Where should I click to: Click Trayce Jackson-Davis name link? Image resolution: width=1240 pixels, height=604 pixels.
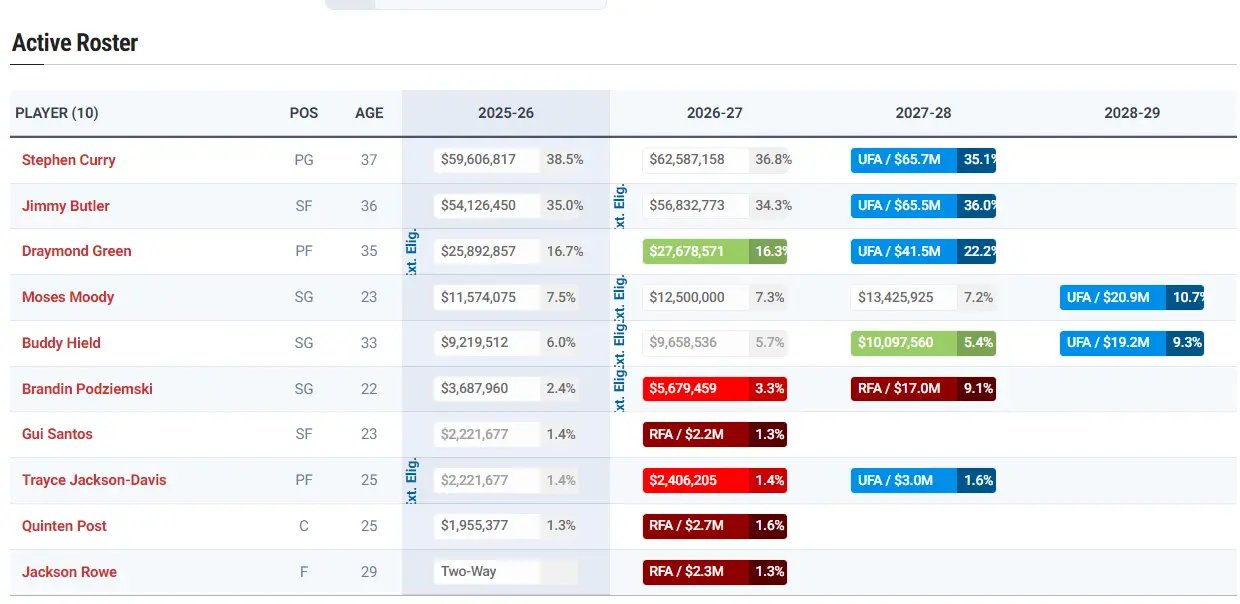[x=94, y=480]
